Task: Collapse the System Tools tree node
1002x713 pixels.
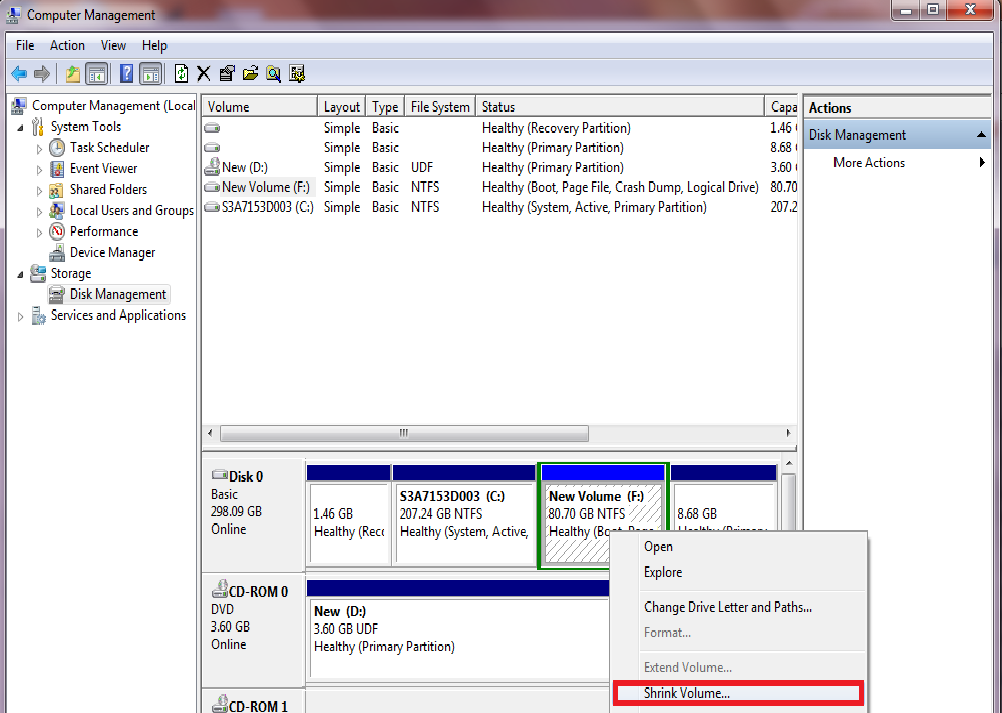Action: (21, 127)
